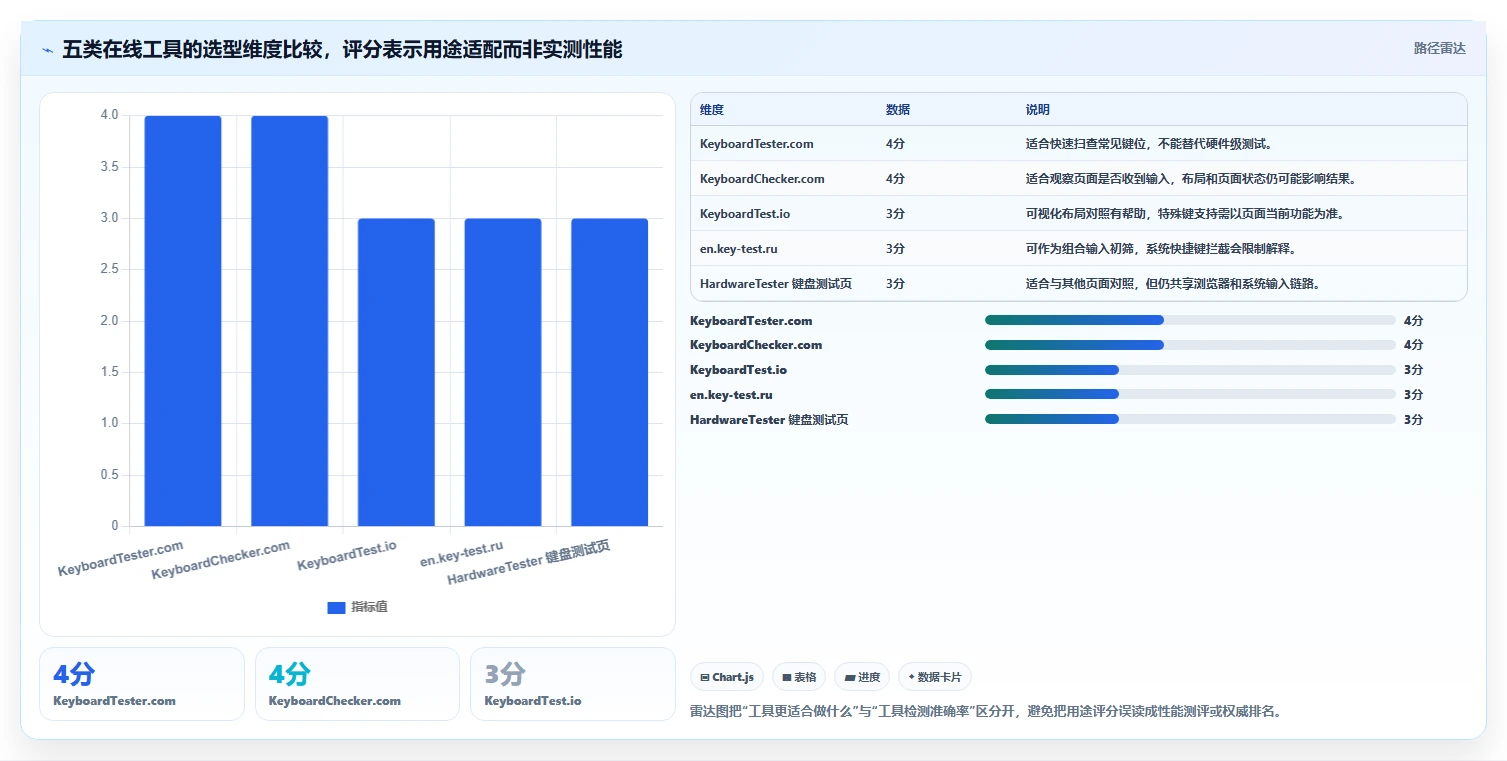Click the KeyboardTest.io progress bar
The image size is (1507, 761).
click(1190, 370)
